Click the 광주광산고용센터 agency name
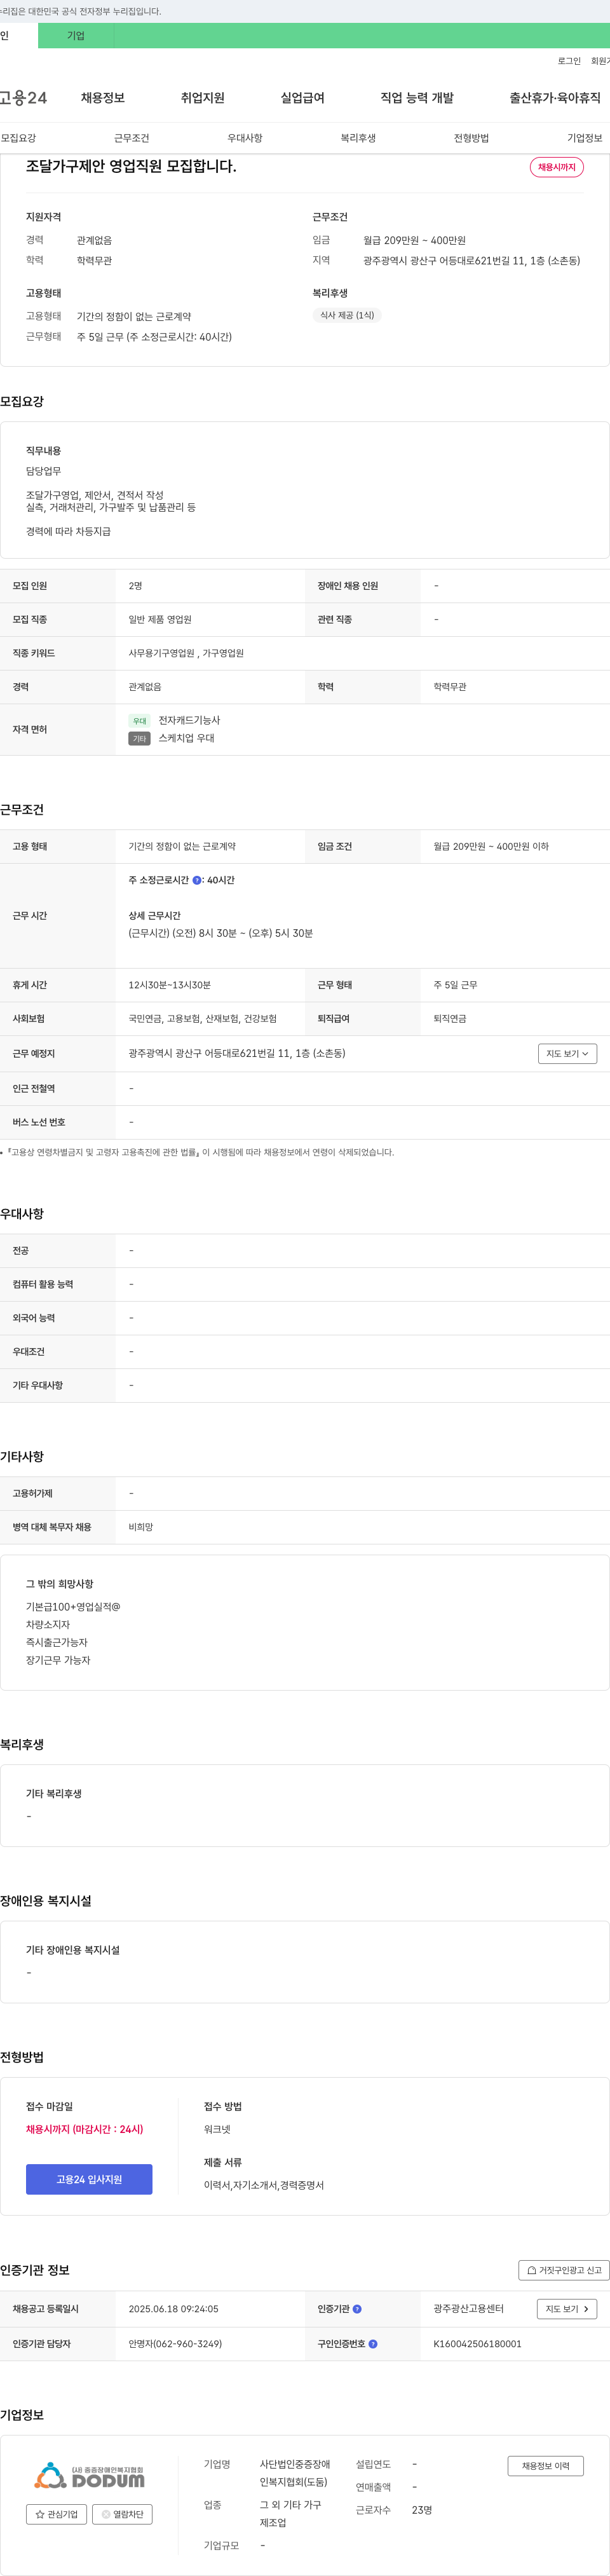610x2576 pixels. [468, 2309]
